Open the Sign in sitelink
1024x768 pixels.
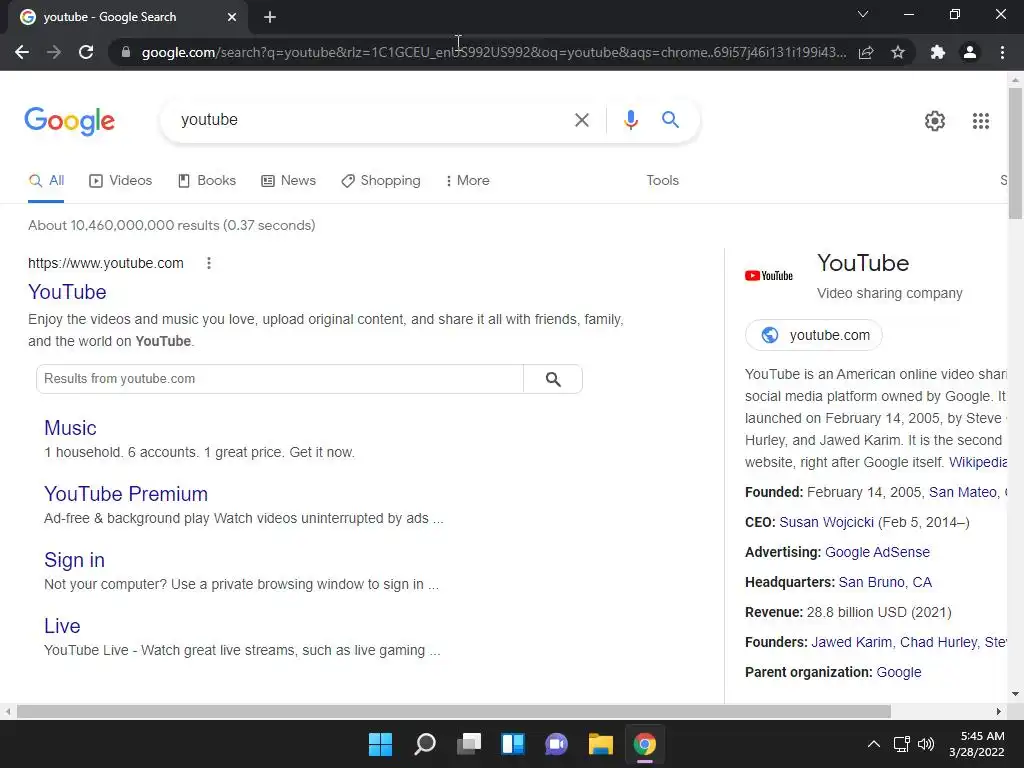tap(74, 560)
